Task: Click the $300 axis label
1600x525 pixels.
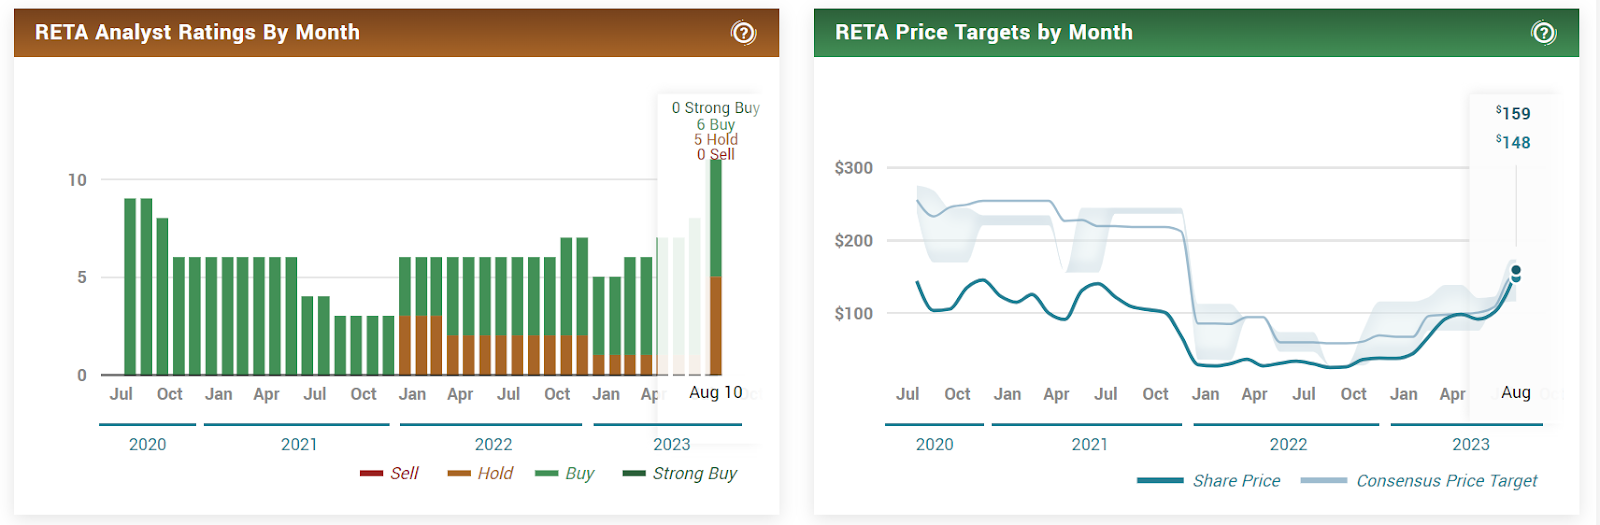Action: click(x=854, y=168)
